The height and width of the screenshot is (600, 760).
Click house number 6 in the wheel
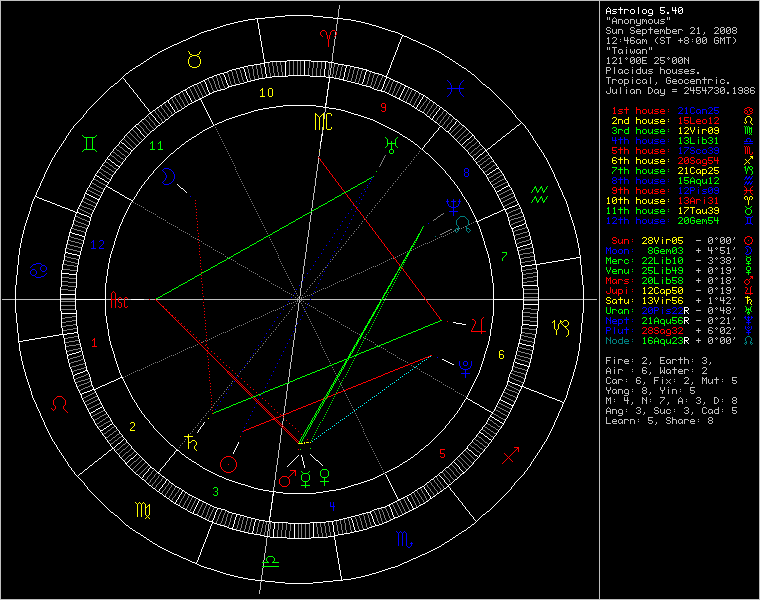[x=501, y=355]
